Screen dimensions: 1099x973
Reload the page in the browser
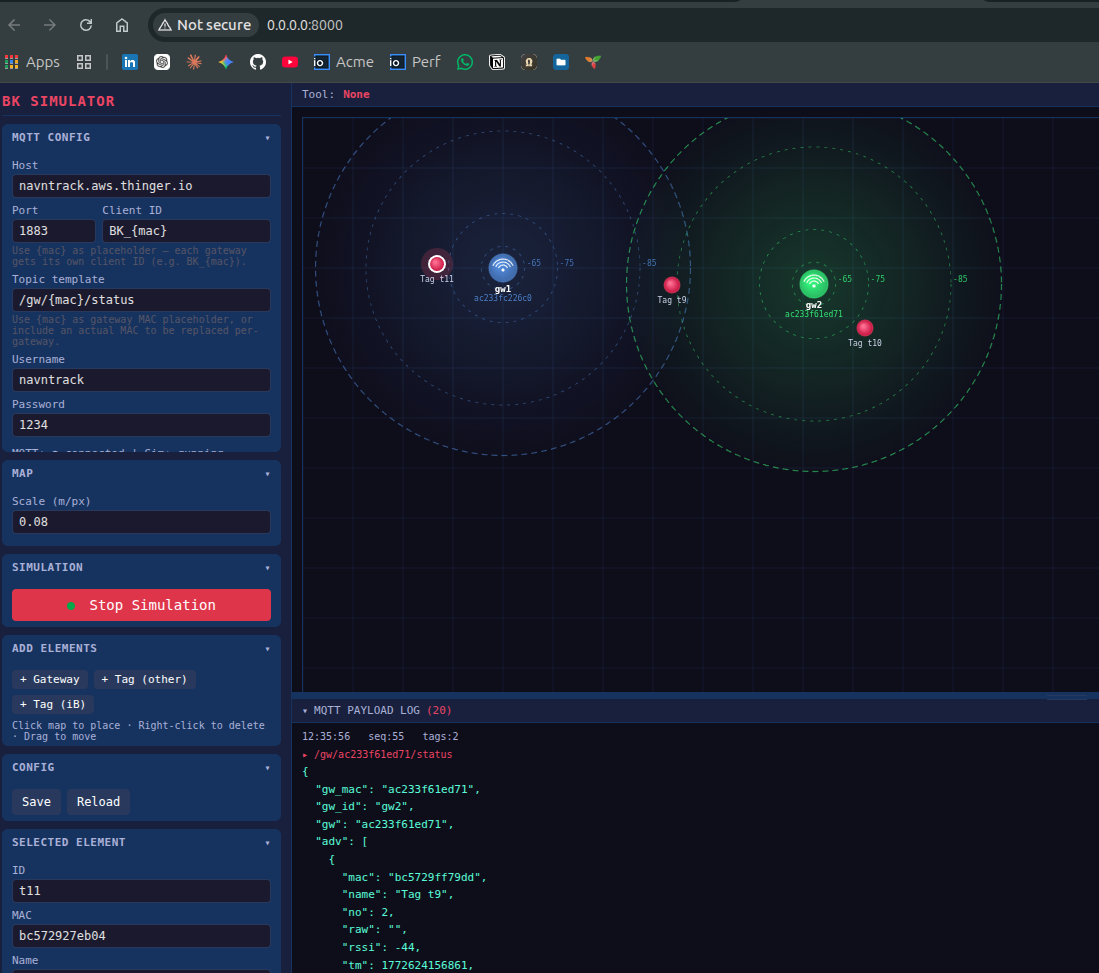(86, 25)
